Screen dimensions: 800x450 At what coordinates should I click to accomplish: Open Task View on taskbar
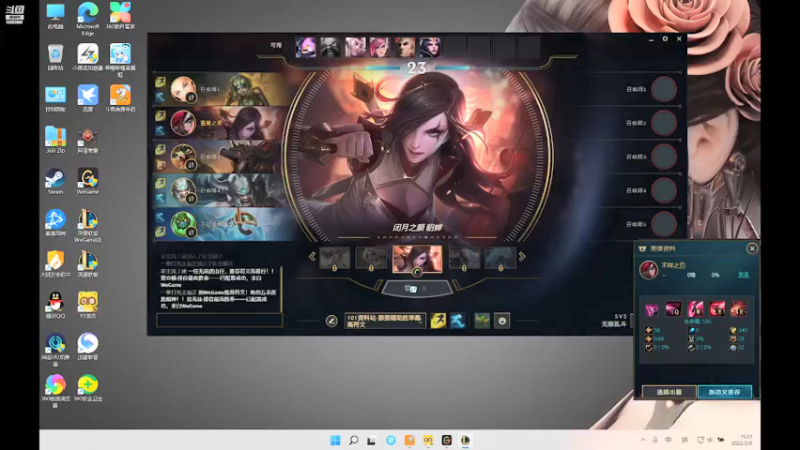(371, 440)
